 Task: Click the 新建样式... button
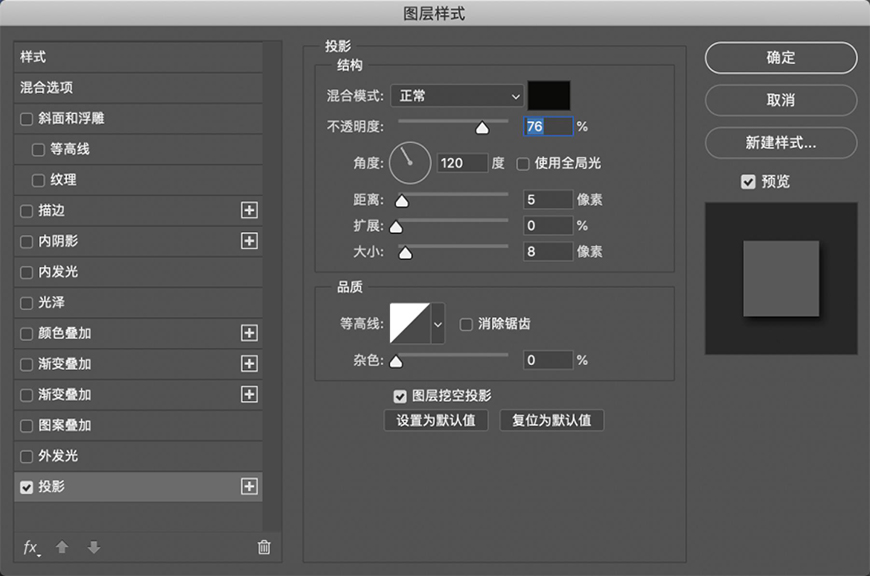coord(781,143)
